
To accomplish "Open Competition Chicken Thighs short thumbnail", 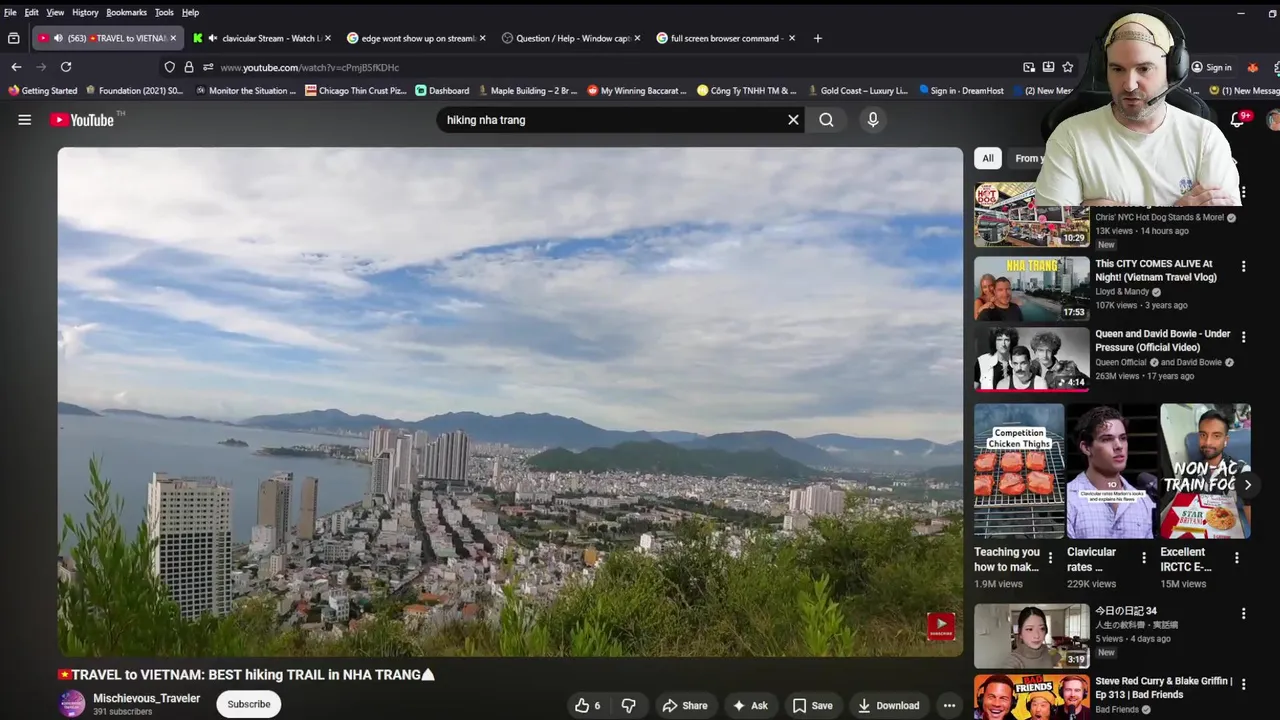I will [x=1019, y=471].
